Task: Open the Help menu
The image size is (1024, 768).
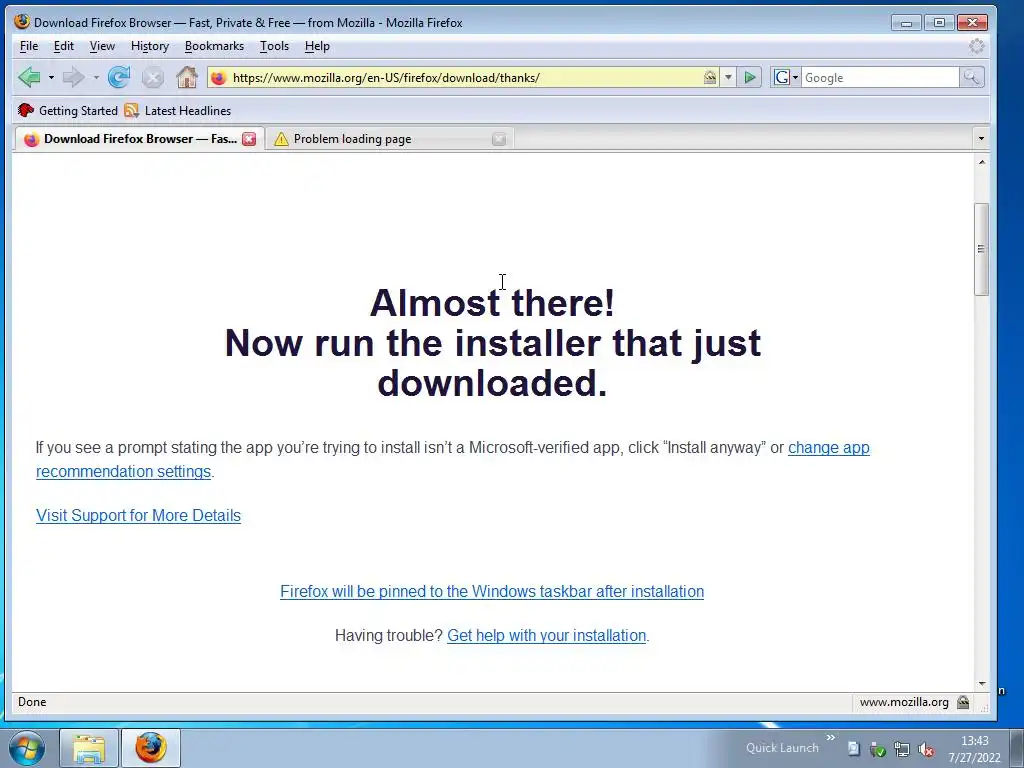Action: [317, 46]
